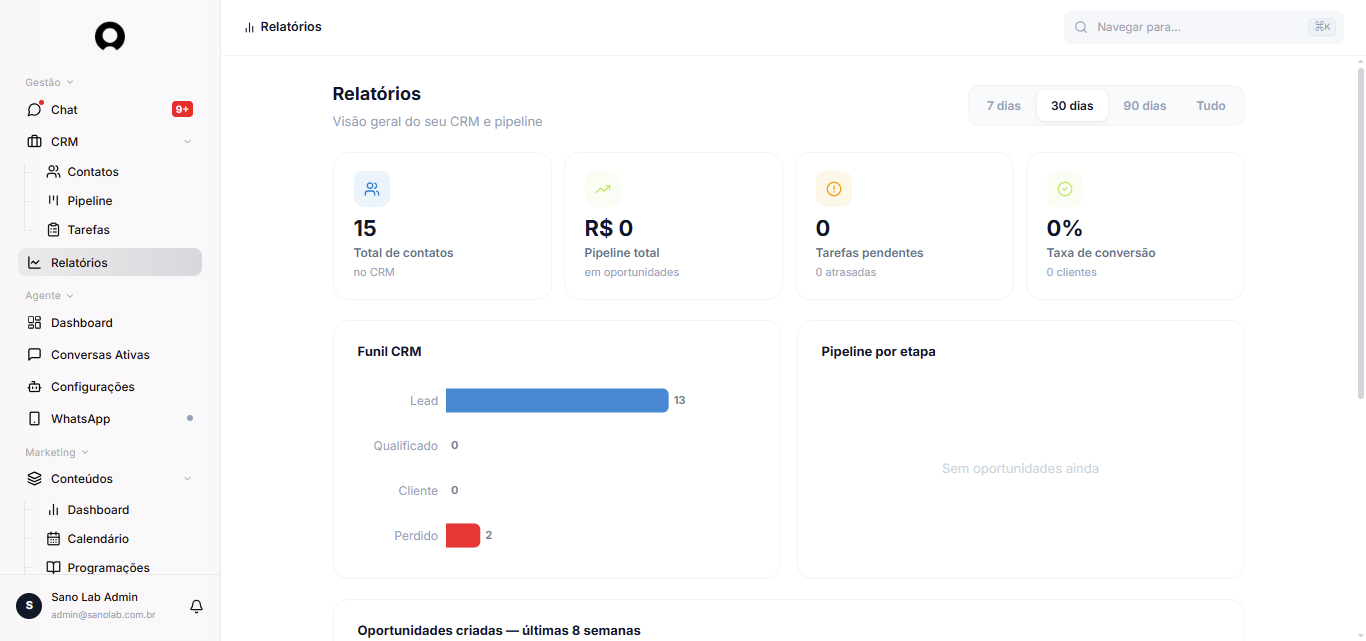This screenshot has height=641, width=1366.
Task: Click the Total de contatos card value 15
Action: point(365,228)
